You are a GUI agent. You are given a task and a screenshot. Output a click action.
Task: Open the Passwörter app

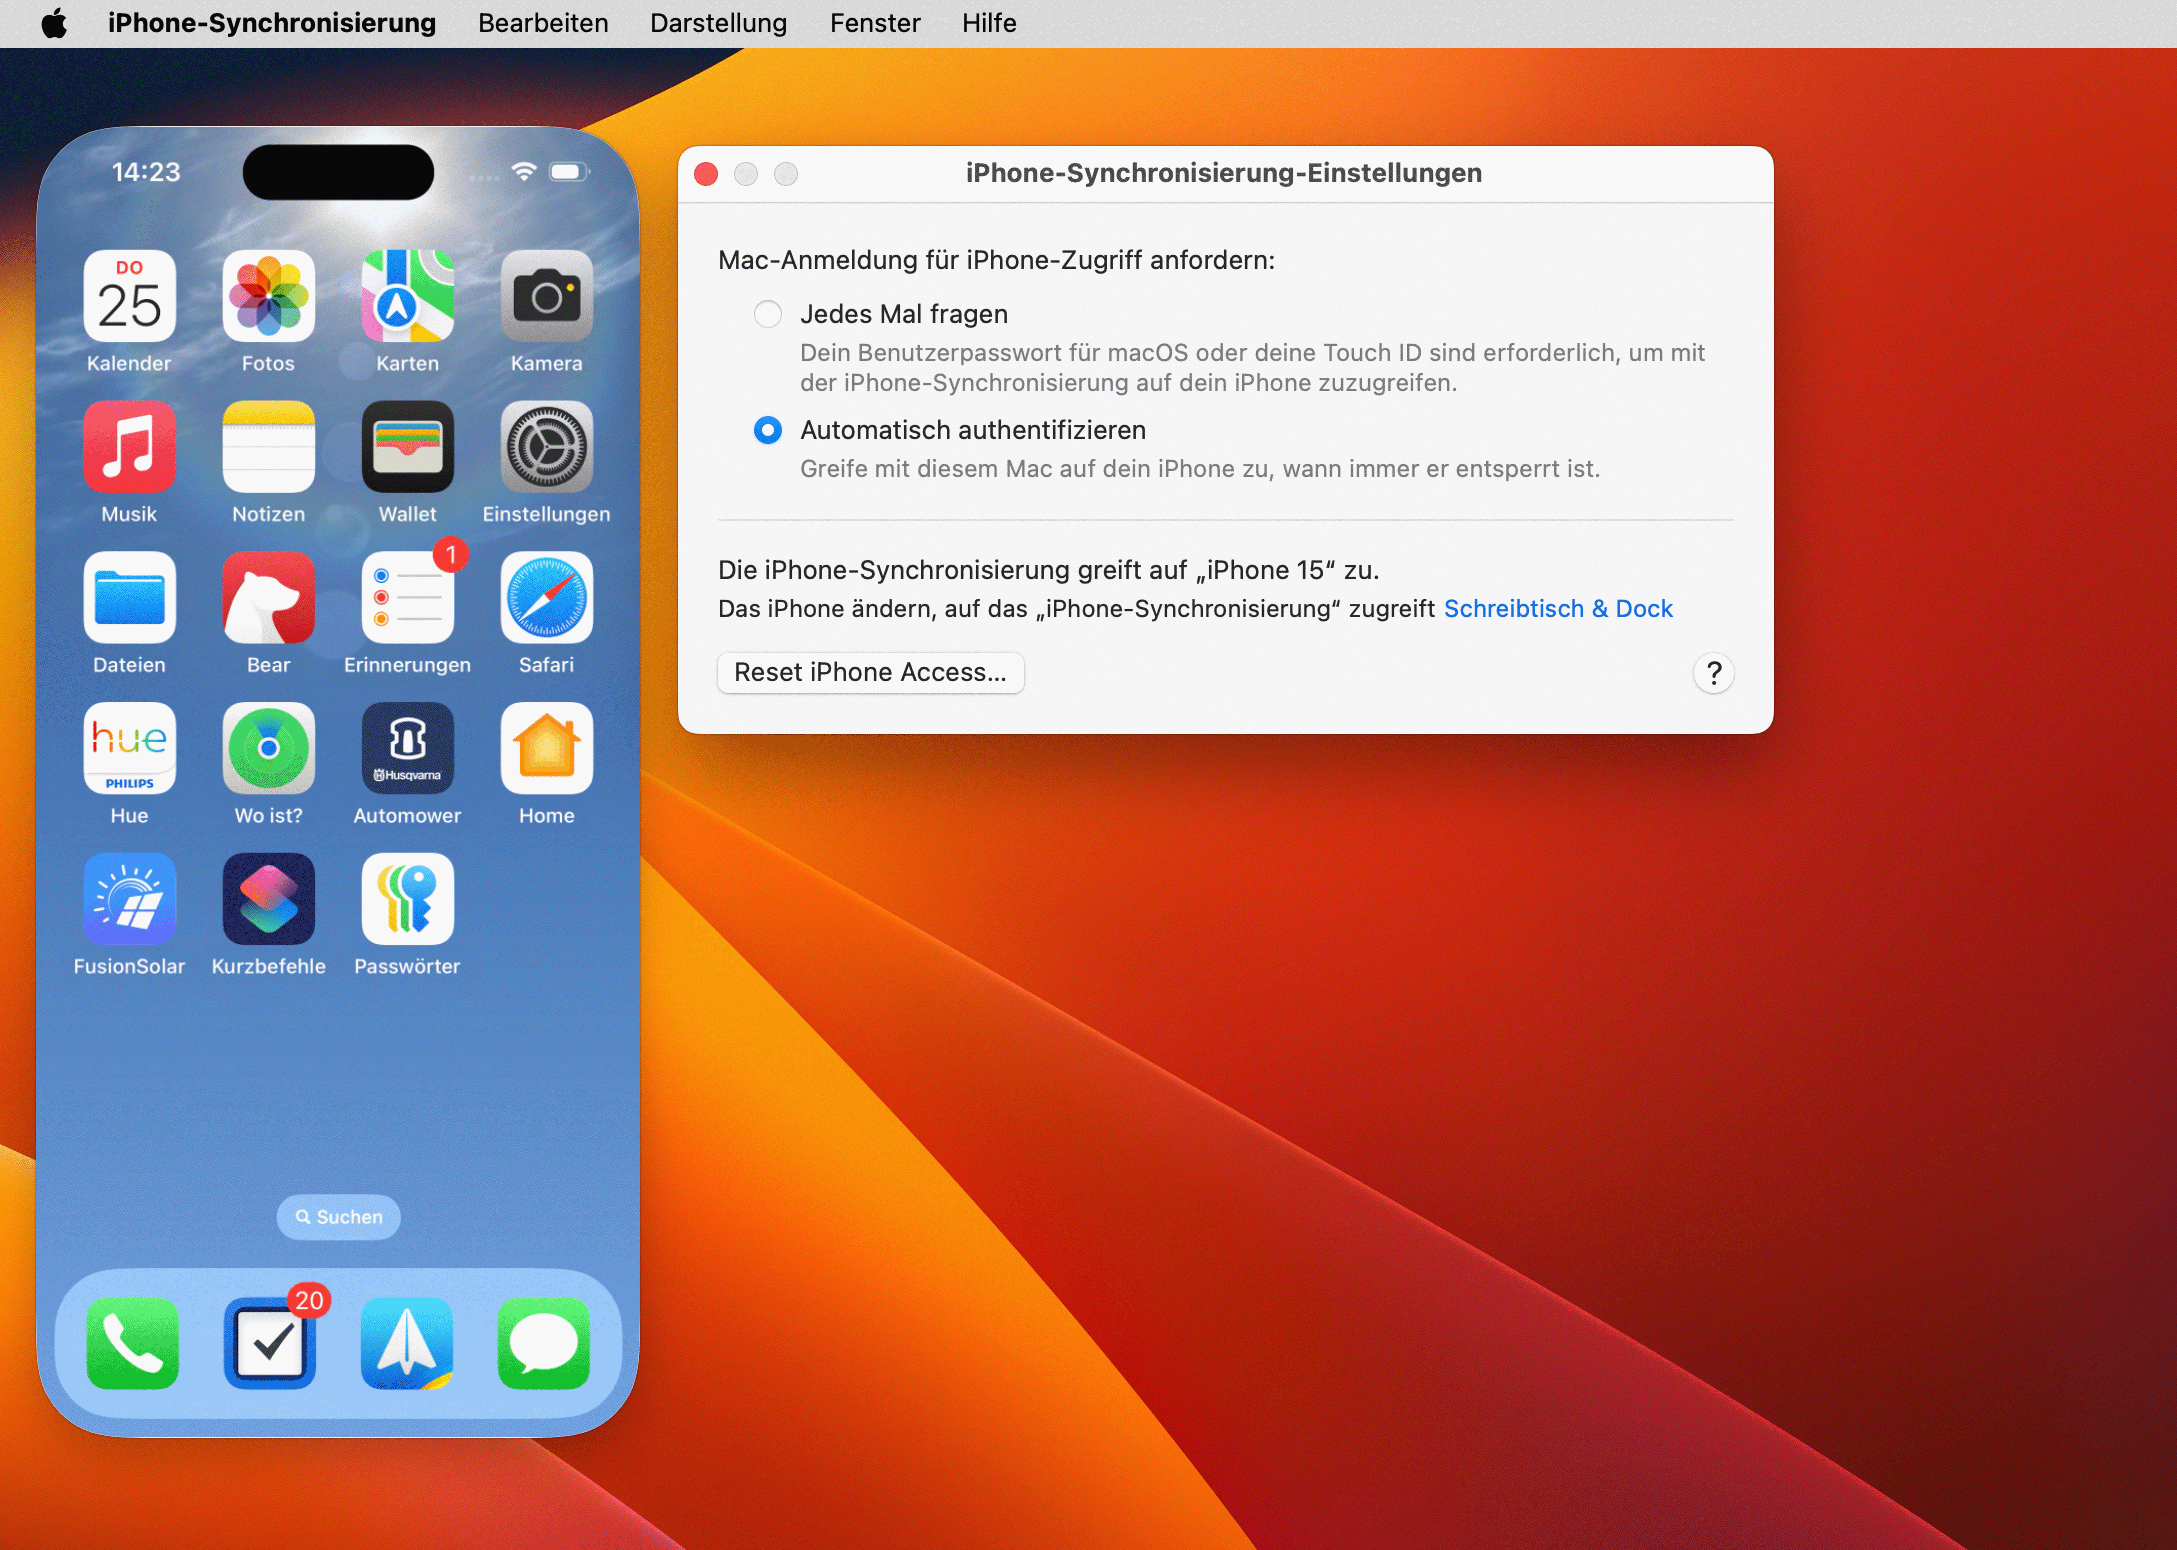(x=407, y=900)
